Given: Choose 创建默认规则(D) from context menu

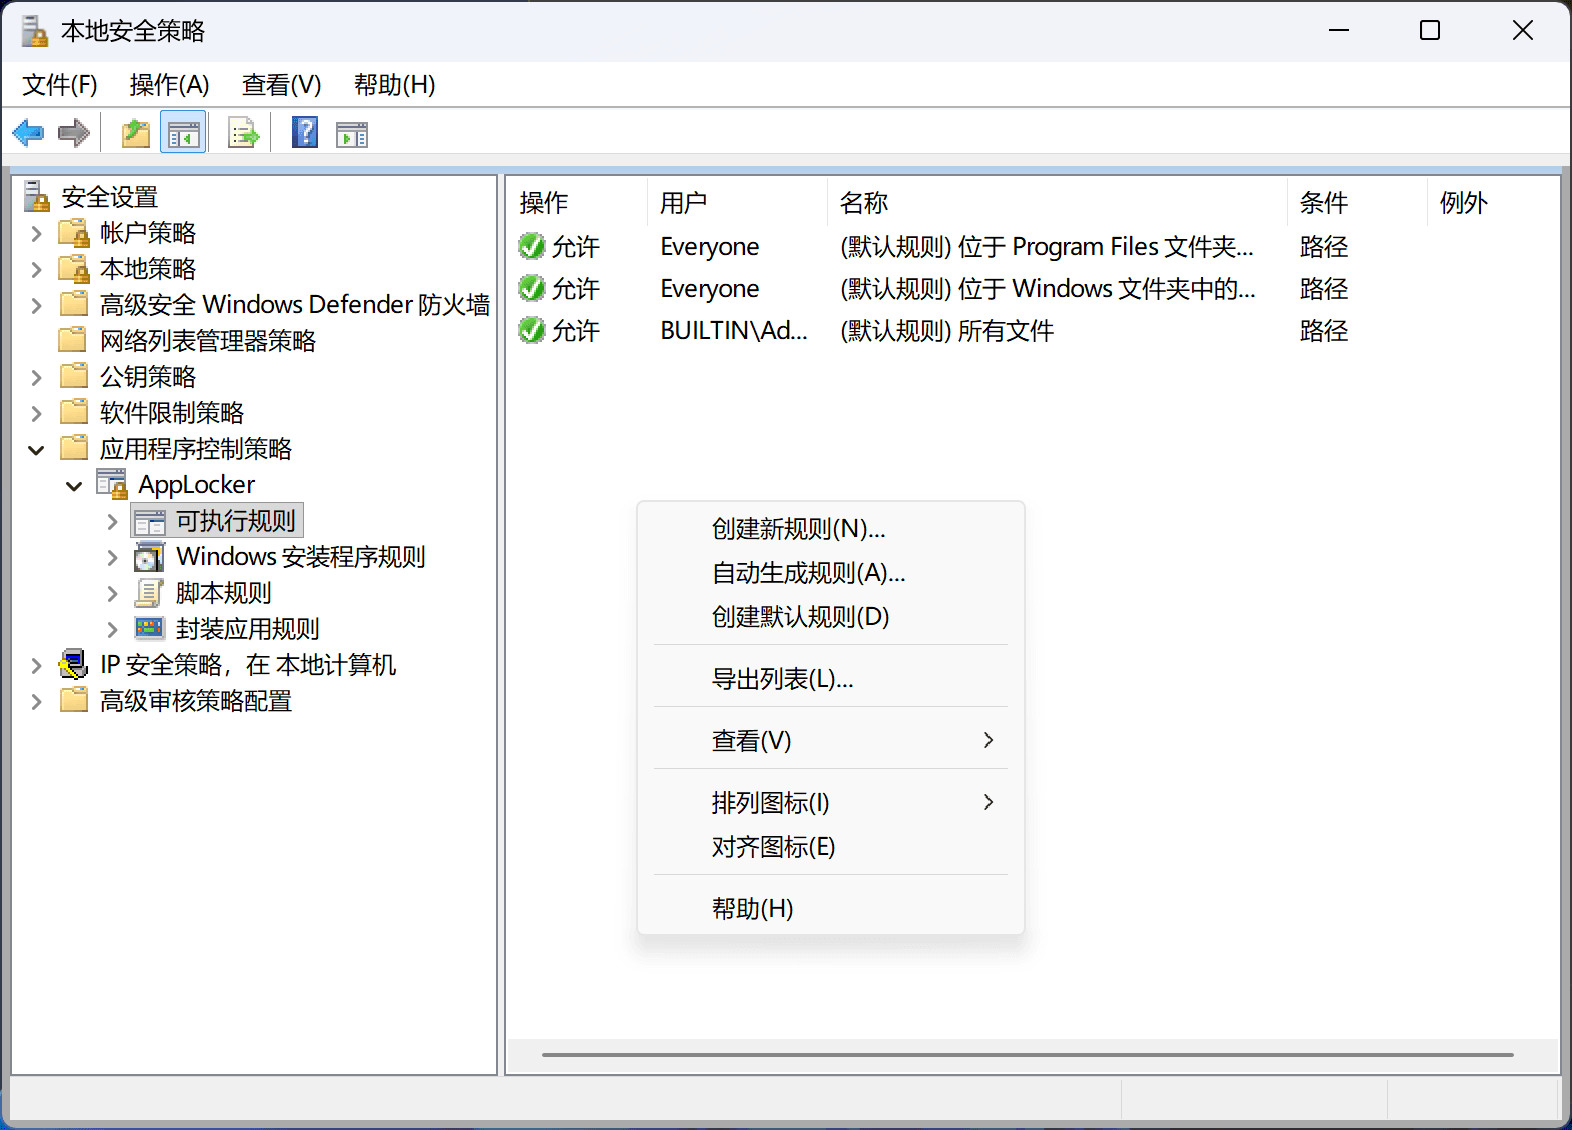Looking at the screenshot, I should pos(800,617).
